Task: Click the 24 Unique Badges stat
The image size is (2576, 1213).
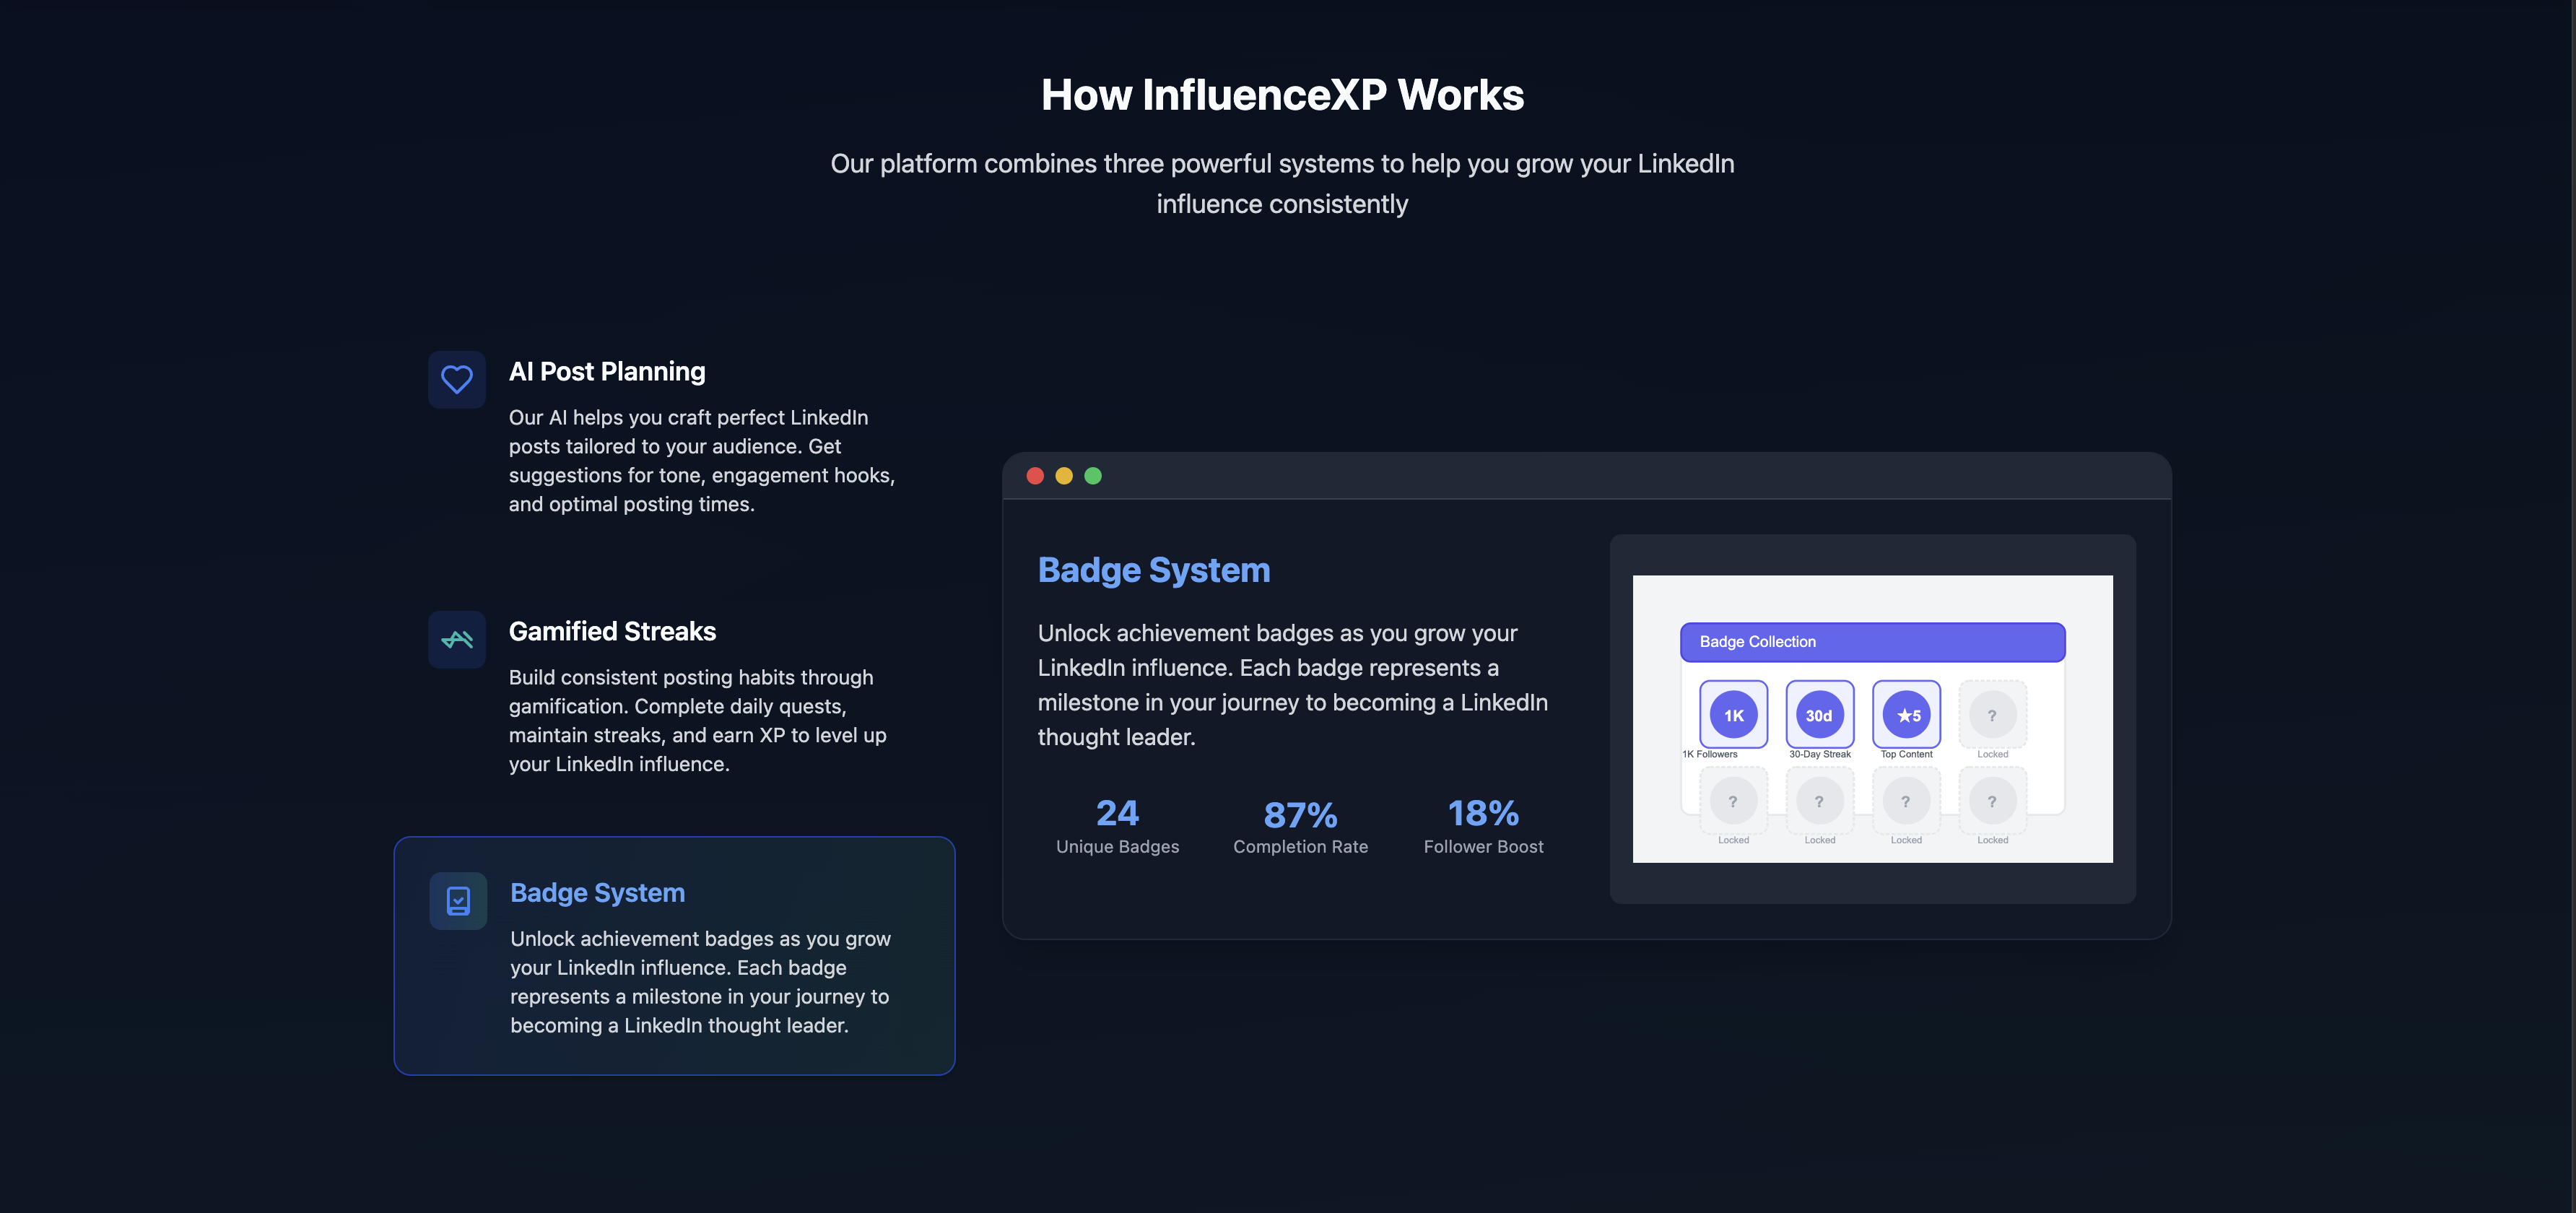Action: 1117,825
